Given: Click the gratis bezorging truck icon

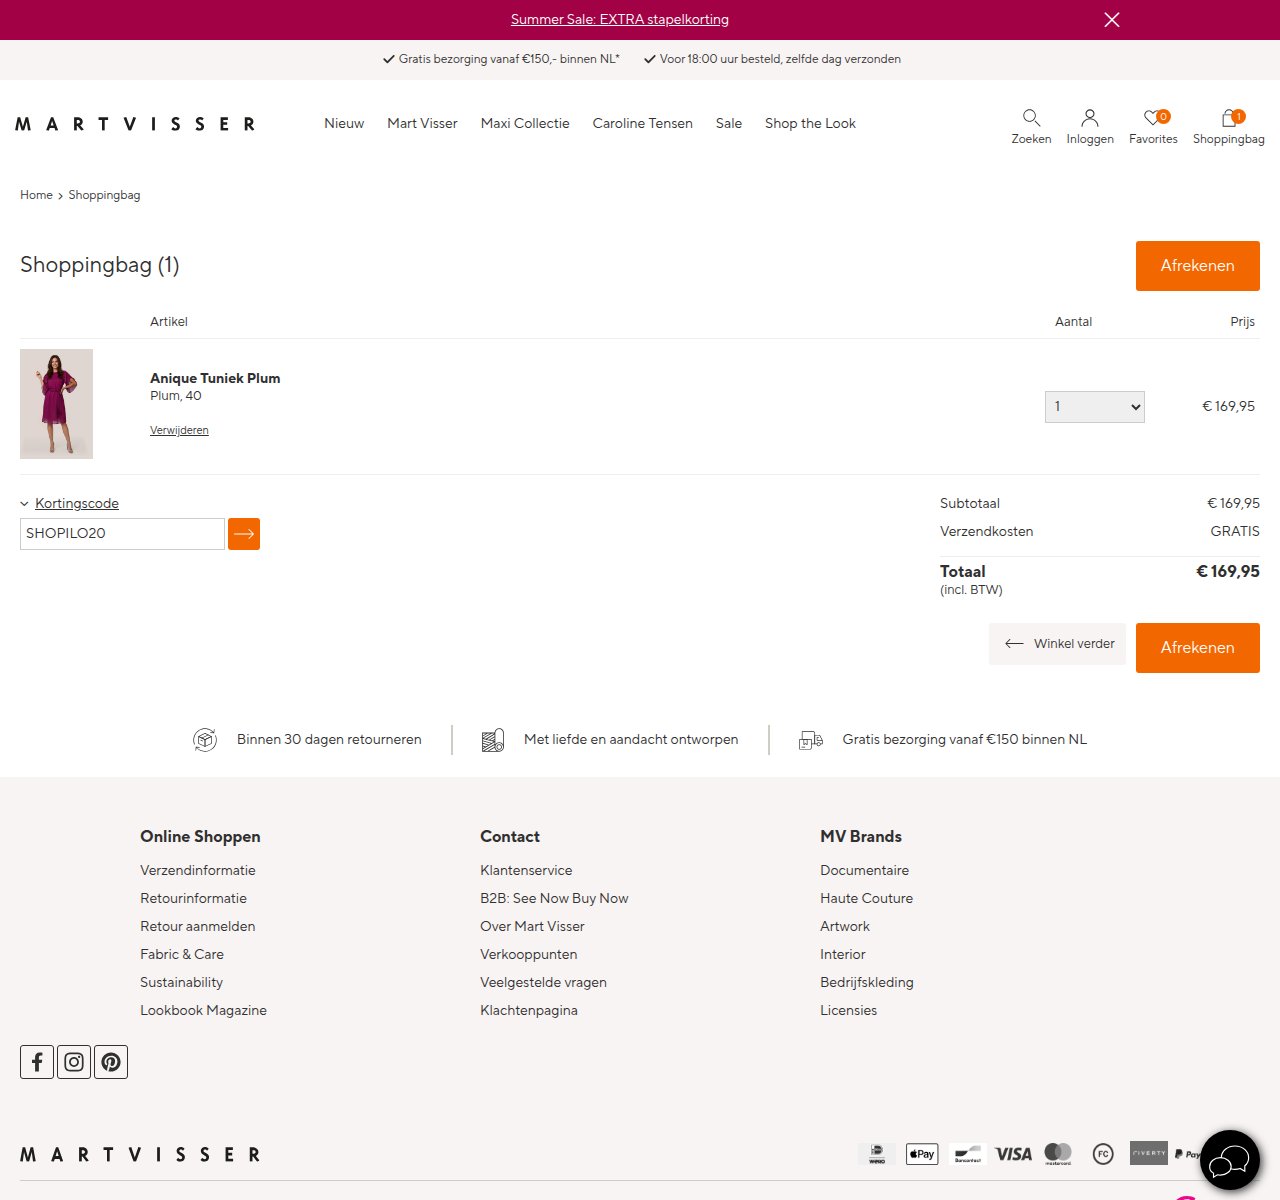Looking at the screenshot, I should 811,740.
